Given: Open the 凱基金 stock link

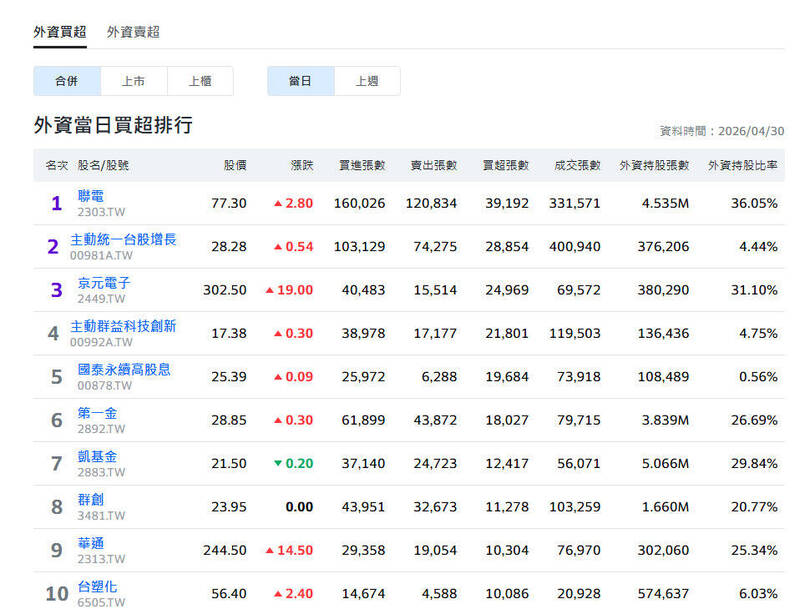Looking at the screenshot, I should (97, 456).
